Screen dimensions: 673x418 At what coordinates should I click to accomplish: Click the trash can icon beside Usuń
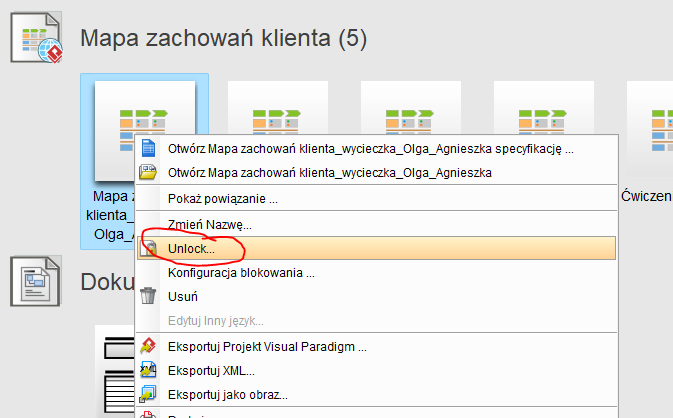[x=148, y=296]
